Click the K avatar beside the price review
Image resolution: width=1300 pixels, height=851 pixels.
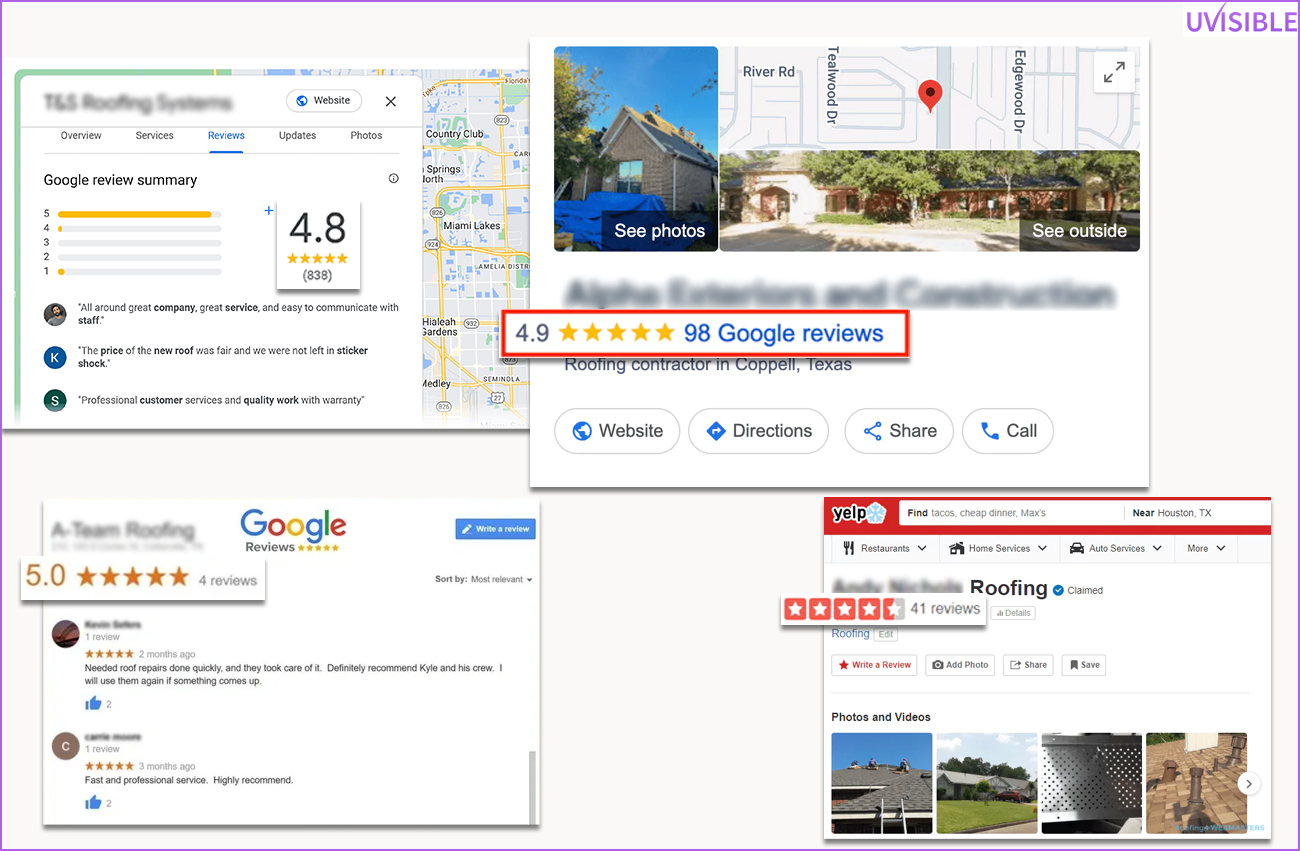55,357
